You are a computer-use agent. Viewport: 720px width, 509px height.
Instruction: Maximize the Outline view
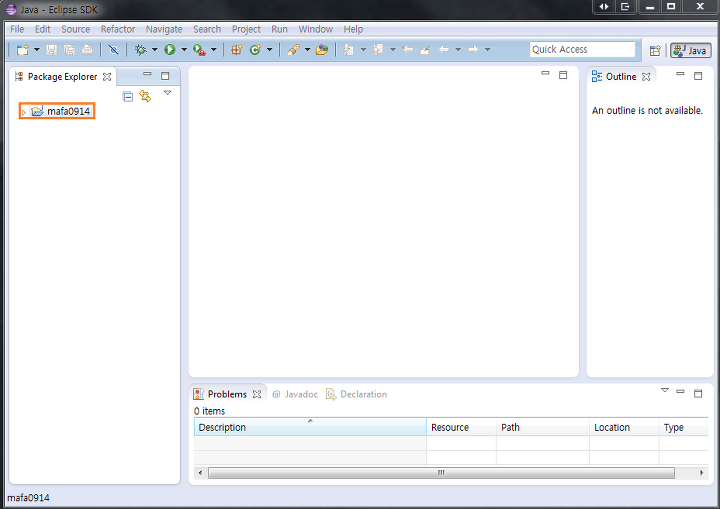[698, 76]
